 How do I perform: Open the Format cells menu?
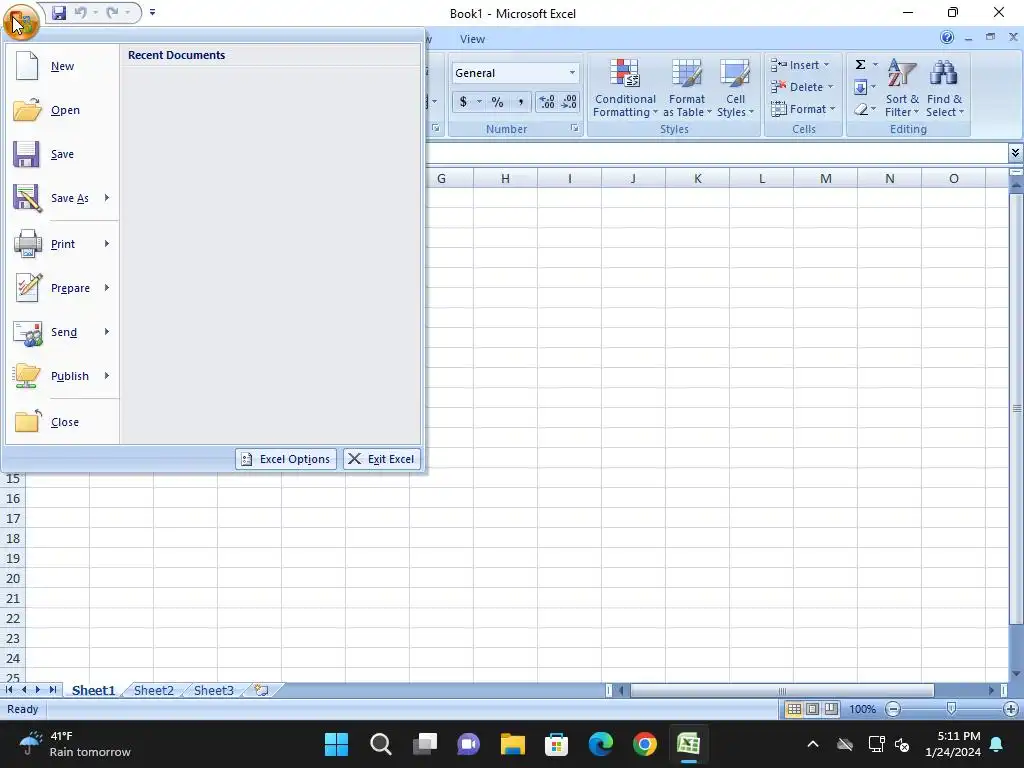point(803,109)
